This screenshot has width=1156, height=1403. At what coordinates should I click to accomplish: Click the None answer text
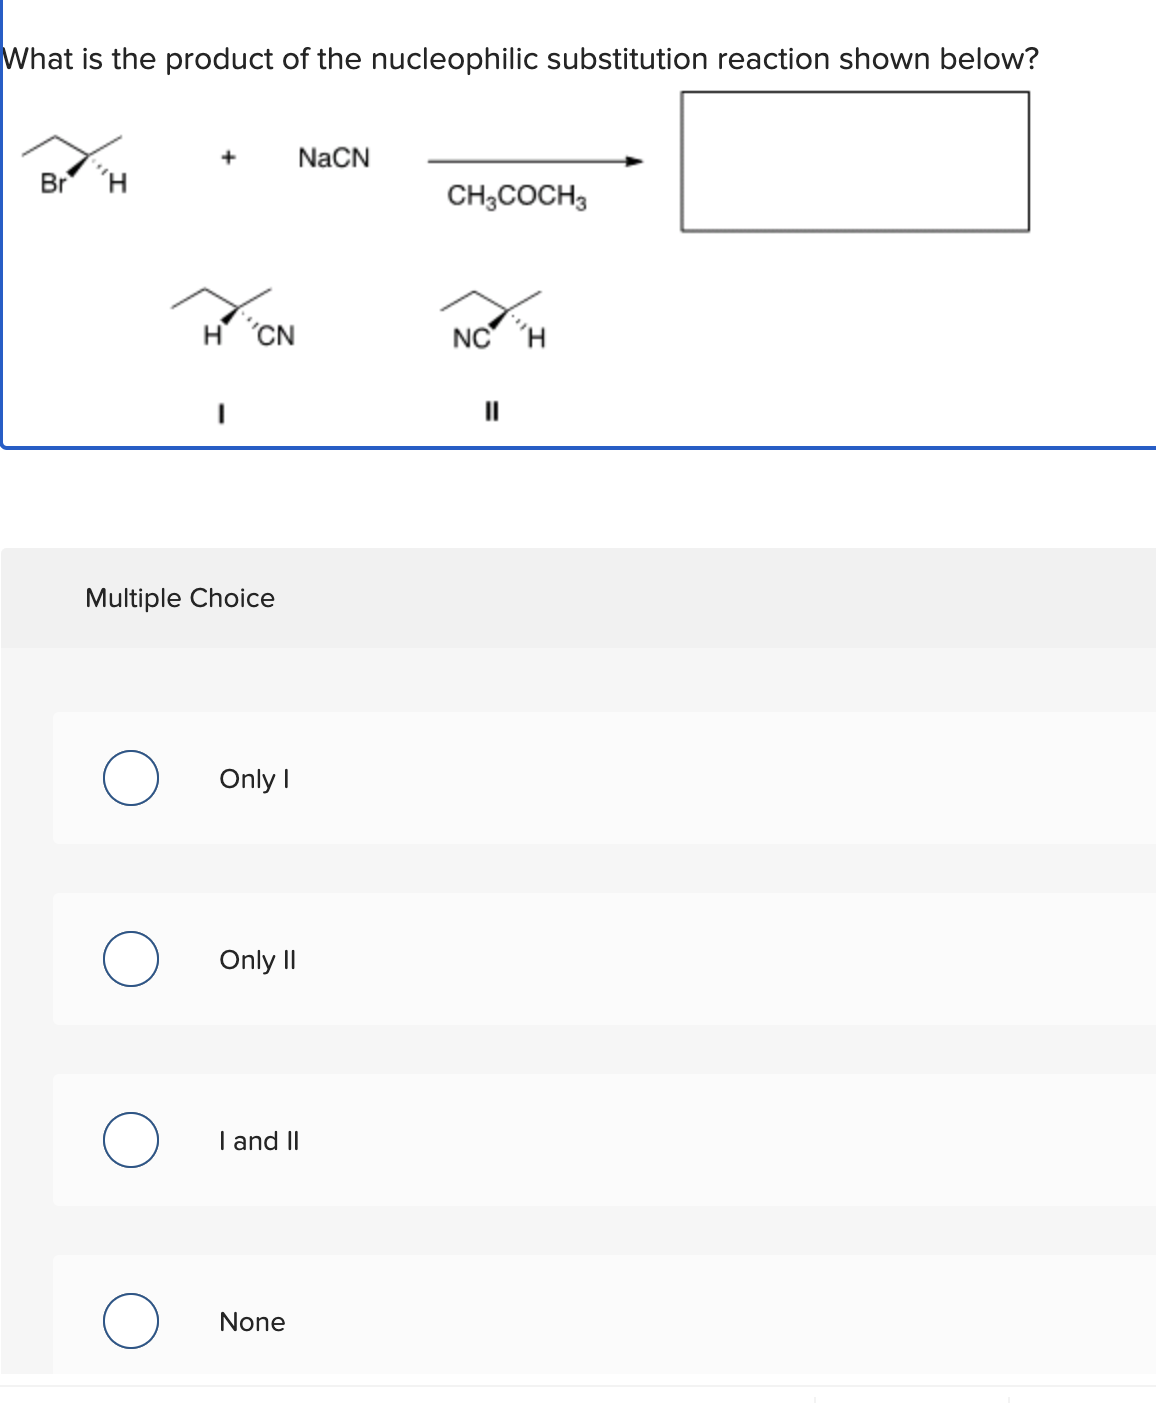[x=252, y=1321]
